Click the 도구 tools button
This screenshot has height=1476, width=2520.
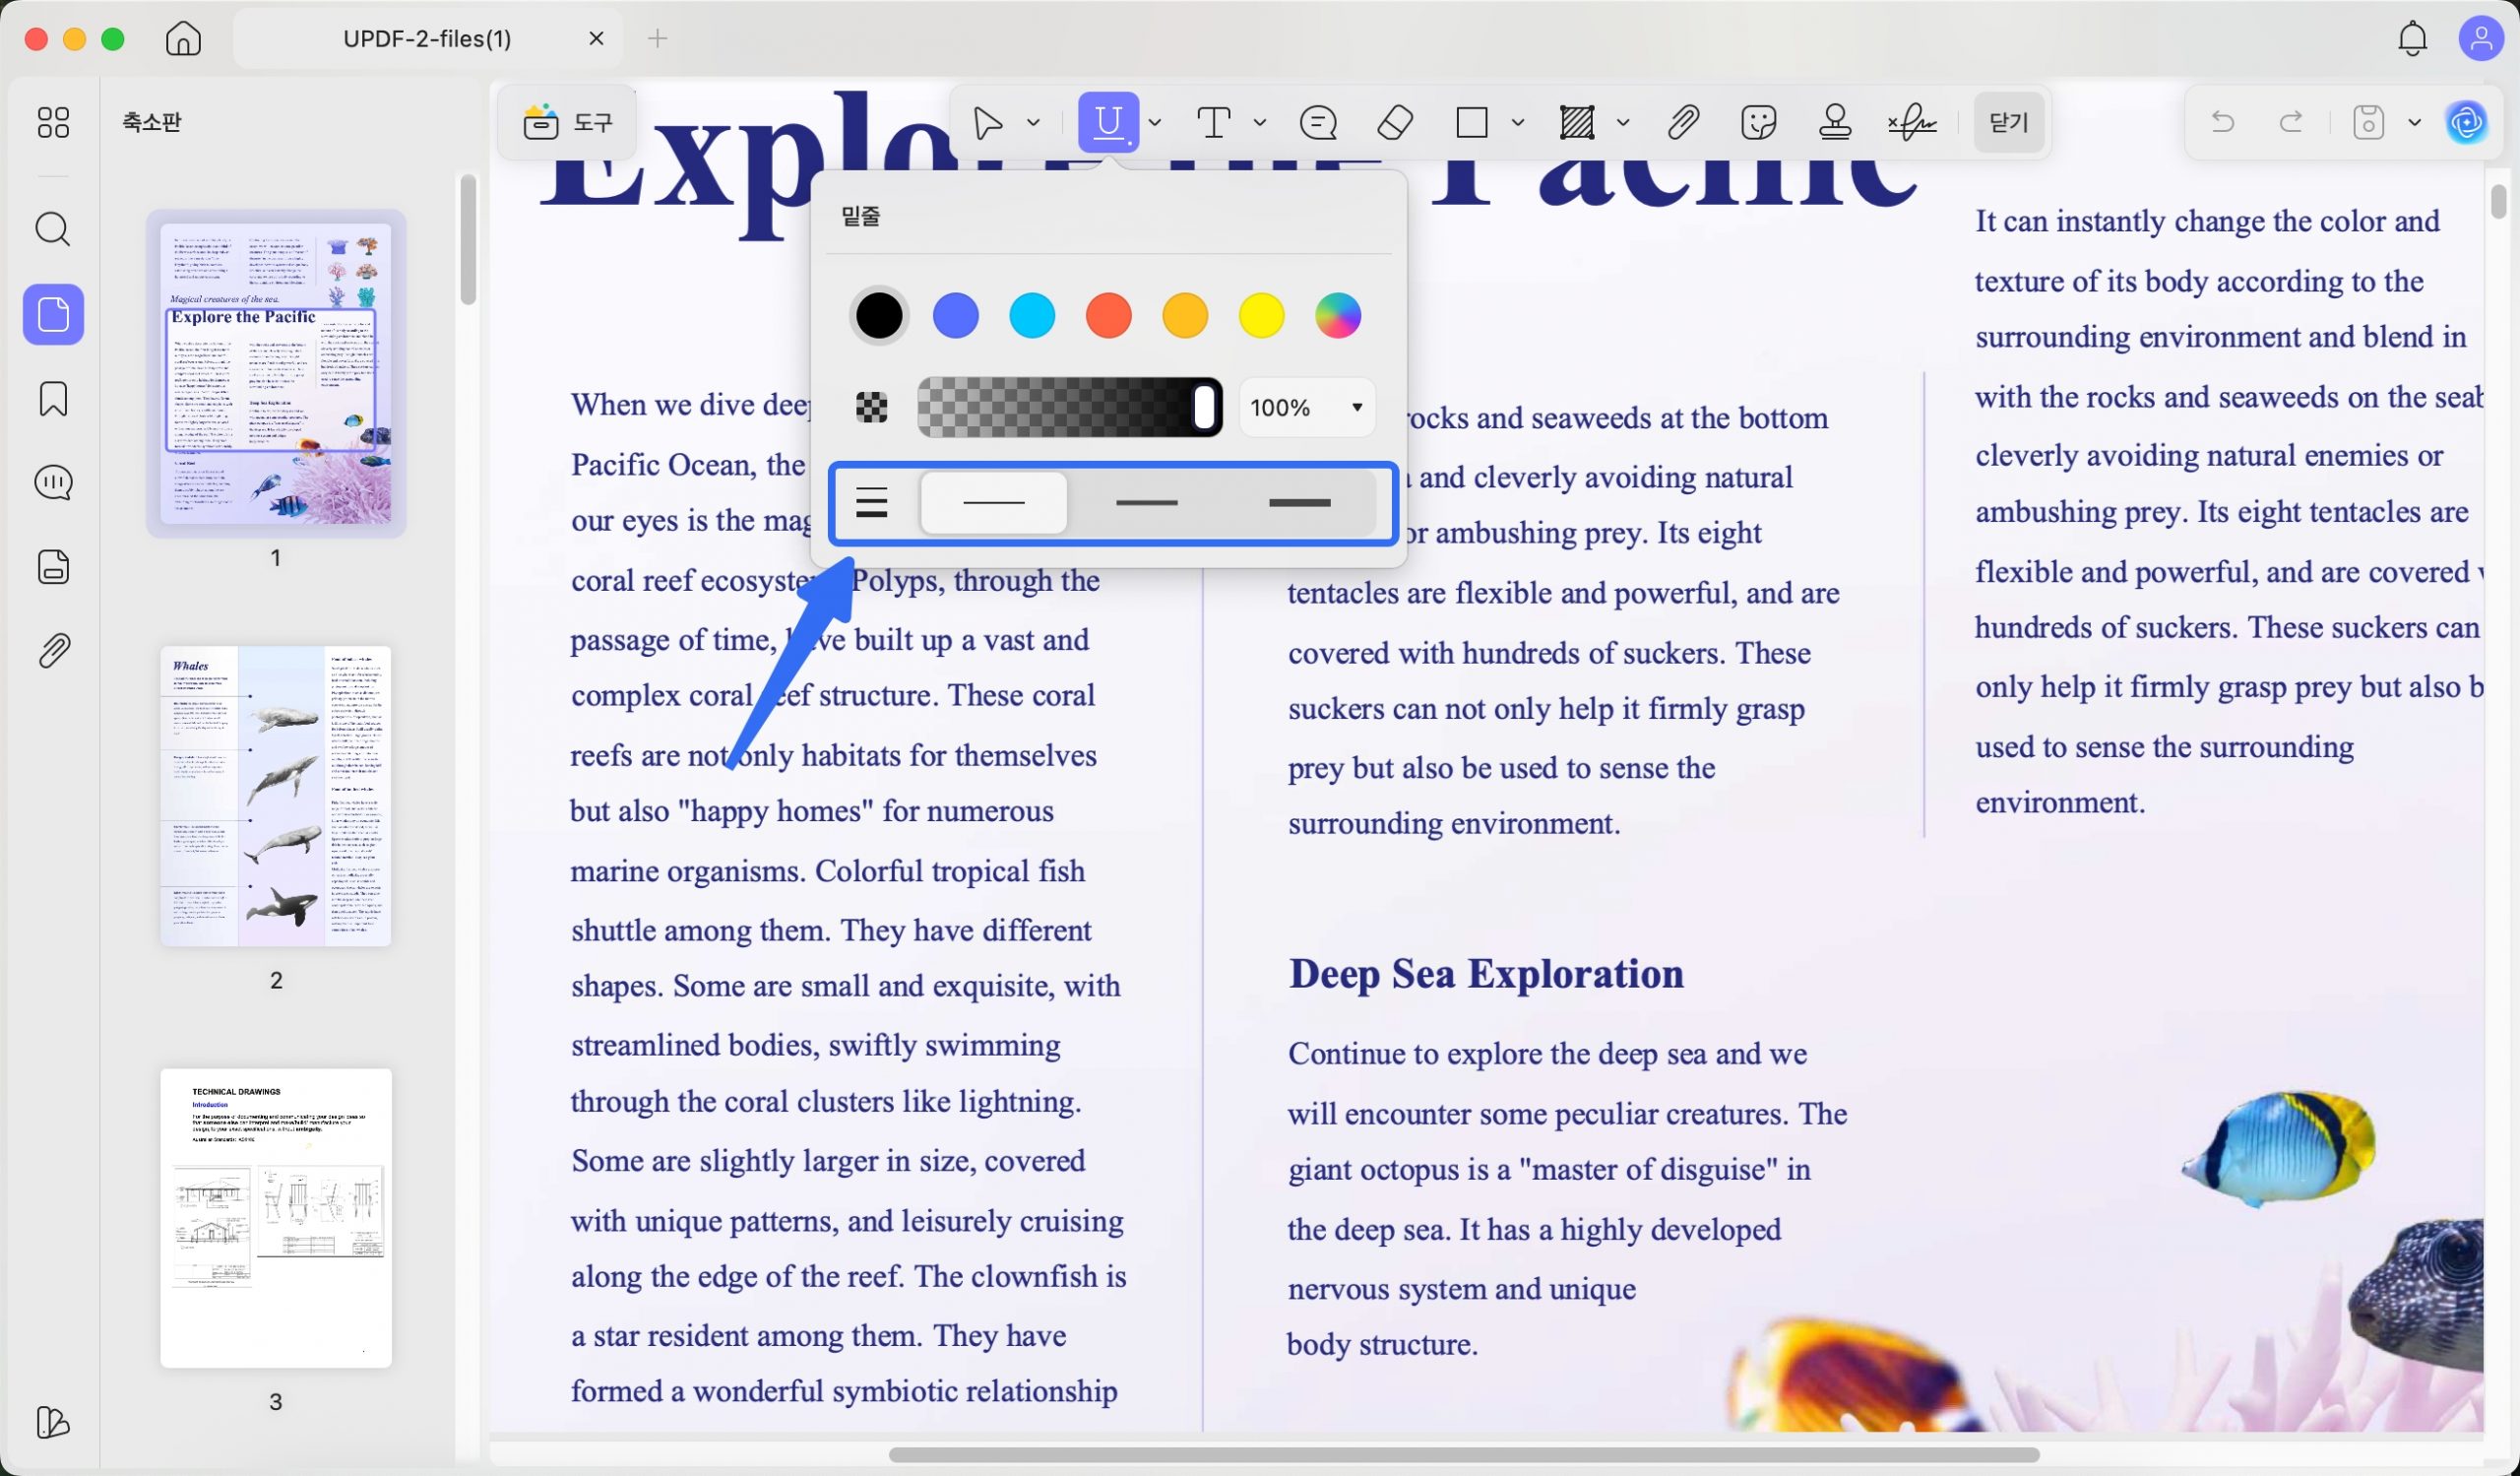click(568, 123)
